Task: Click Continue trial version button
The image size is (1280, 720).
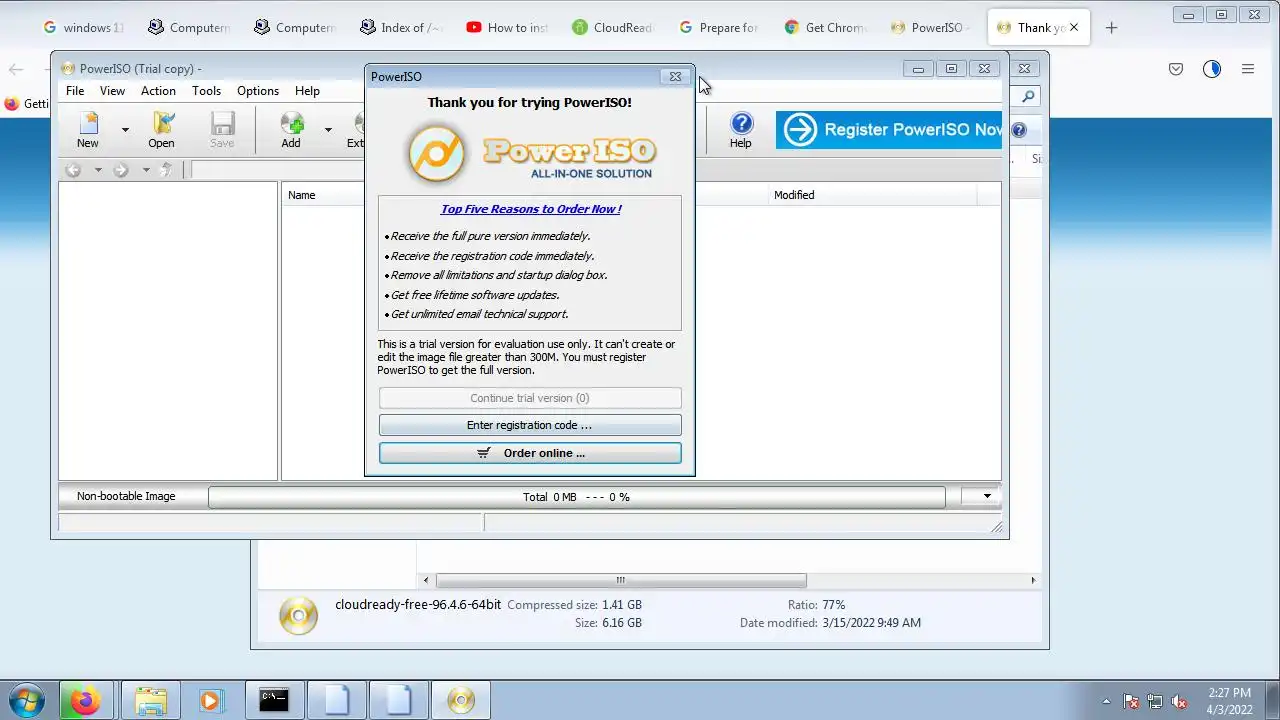Action: pyautogui.click(x=530, y=398)
